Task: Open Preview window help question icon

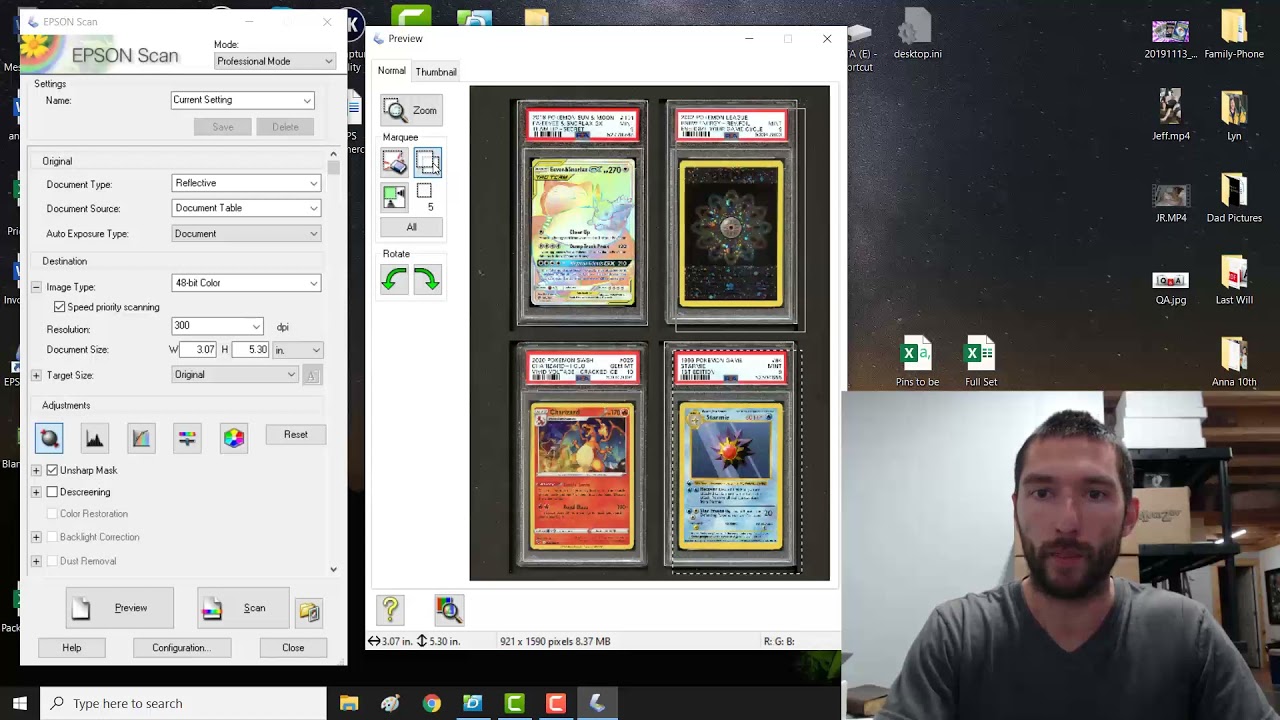Action: click(390, 609)
